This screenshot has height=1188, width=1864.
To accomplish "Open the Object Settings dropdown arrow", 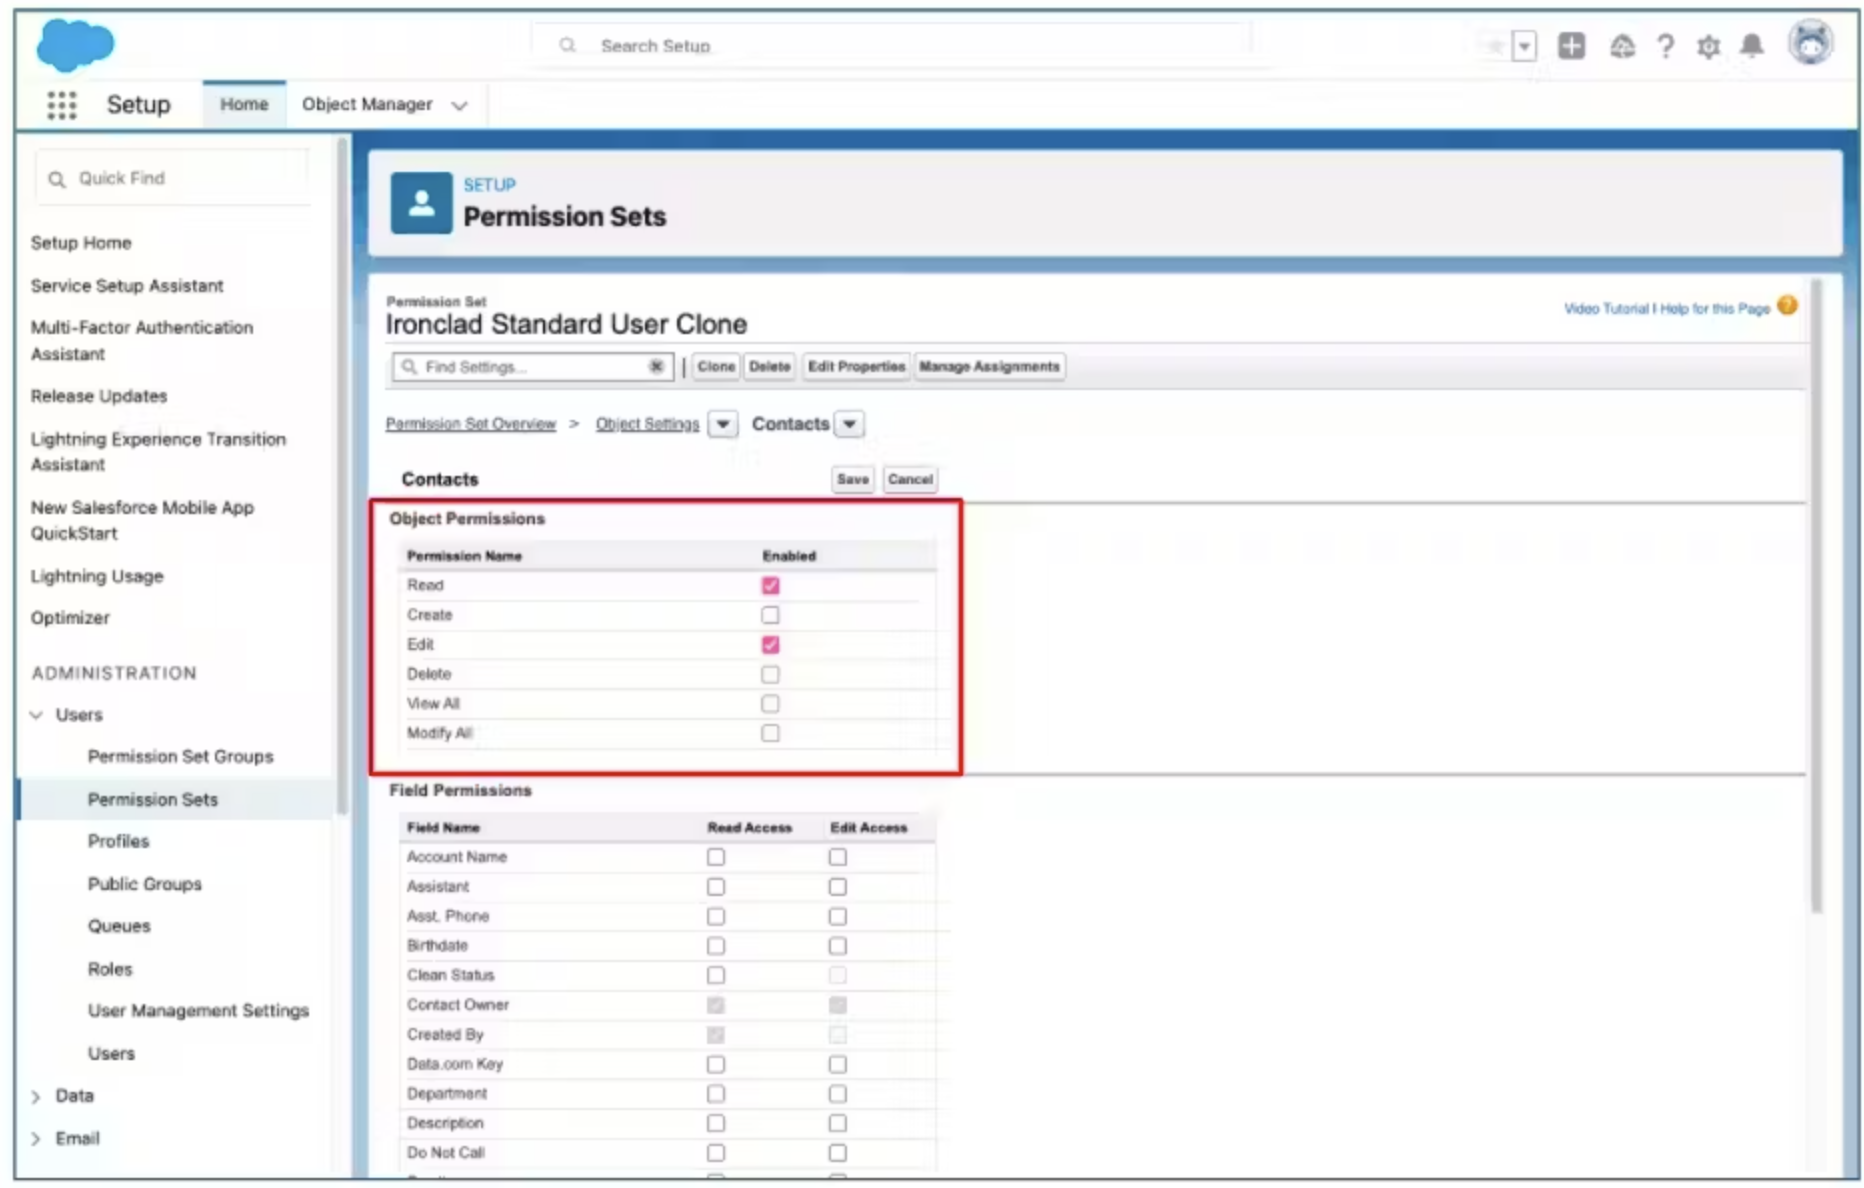I will 722,424.
